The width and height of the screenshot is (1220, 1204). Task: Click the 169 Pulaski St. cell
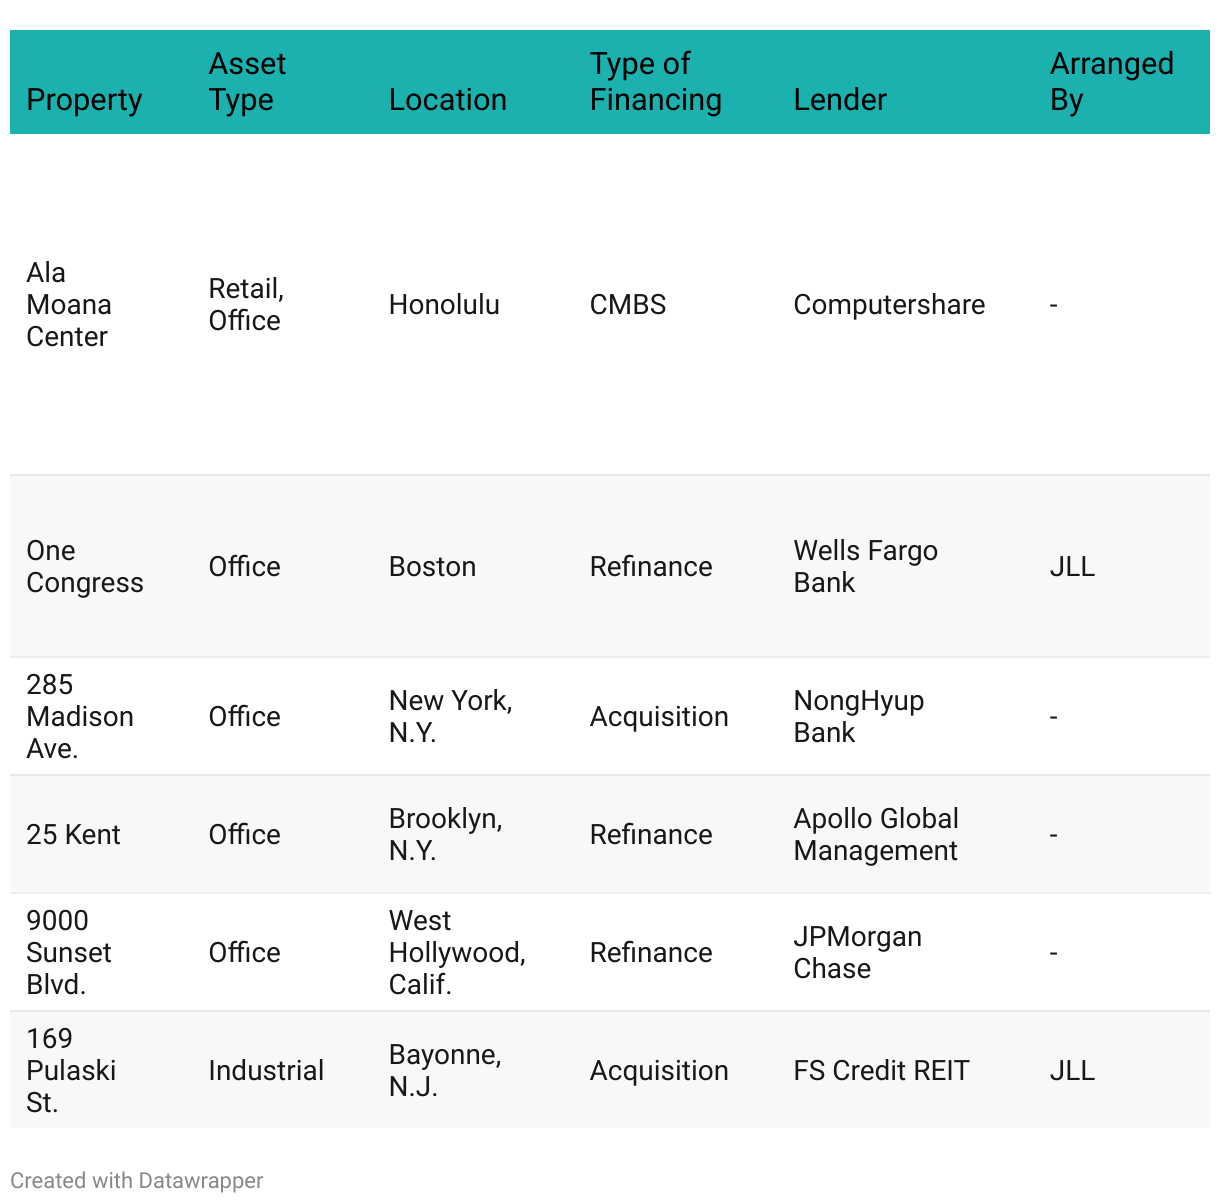[70, 1071]
